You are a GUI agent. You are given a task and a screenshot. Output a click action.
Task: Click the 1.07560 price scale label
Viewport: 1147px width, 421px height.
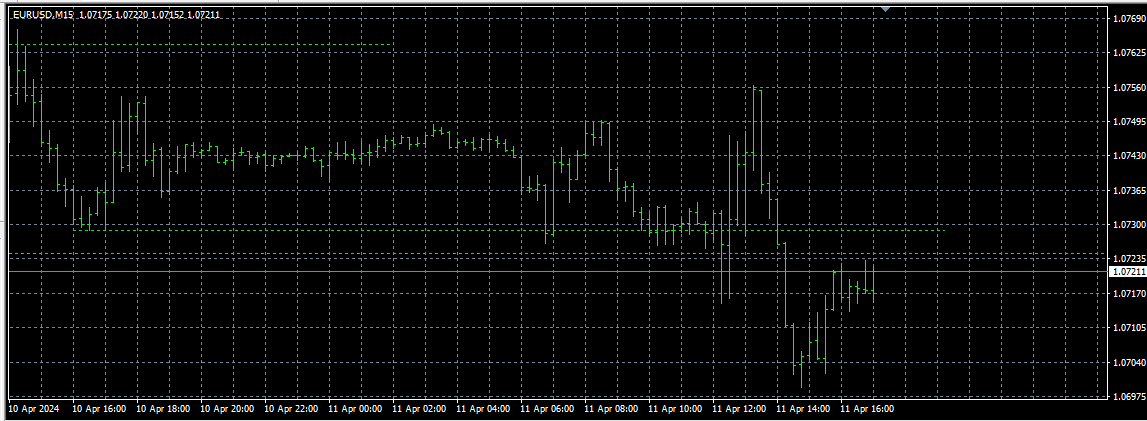click(1127, 88)
